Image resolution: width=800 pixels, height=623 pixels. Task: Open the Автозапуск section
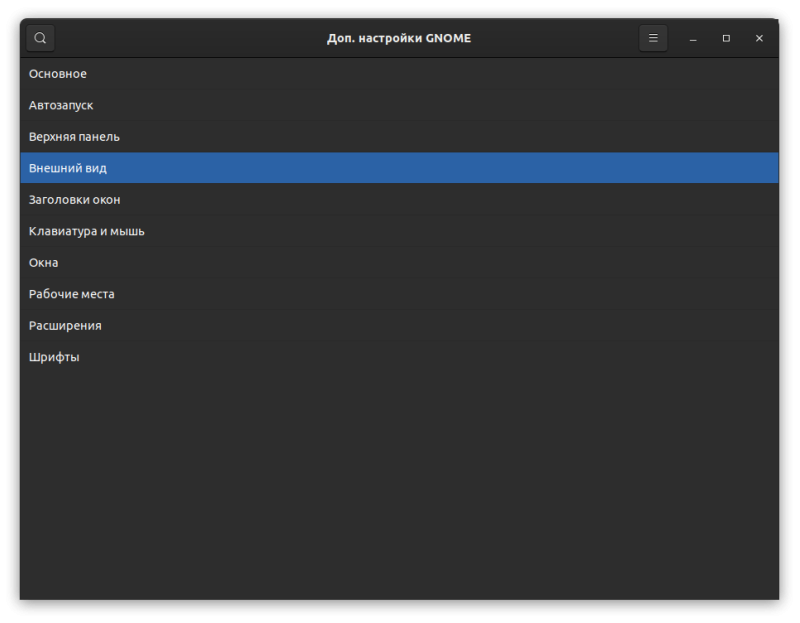(x=399, y=105)
